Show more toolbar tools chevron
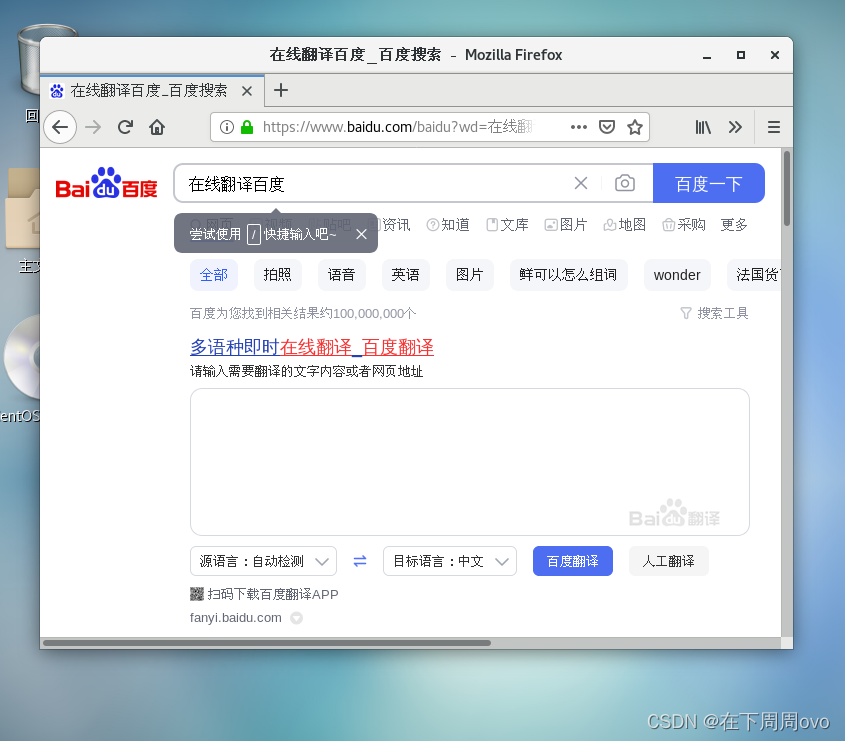This screenshot has height=741, width=845. pos(735,127)
